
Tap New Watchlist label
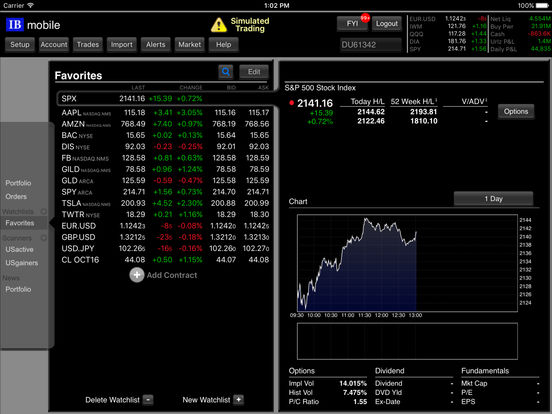[x=206, y=400]
